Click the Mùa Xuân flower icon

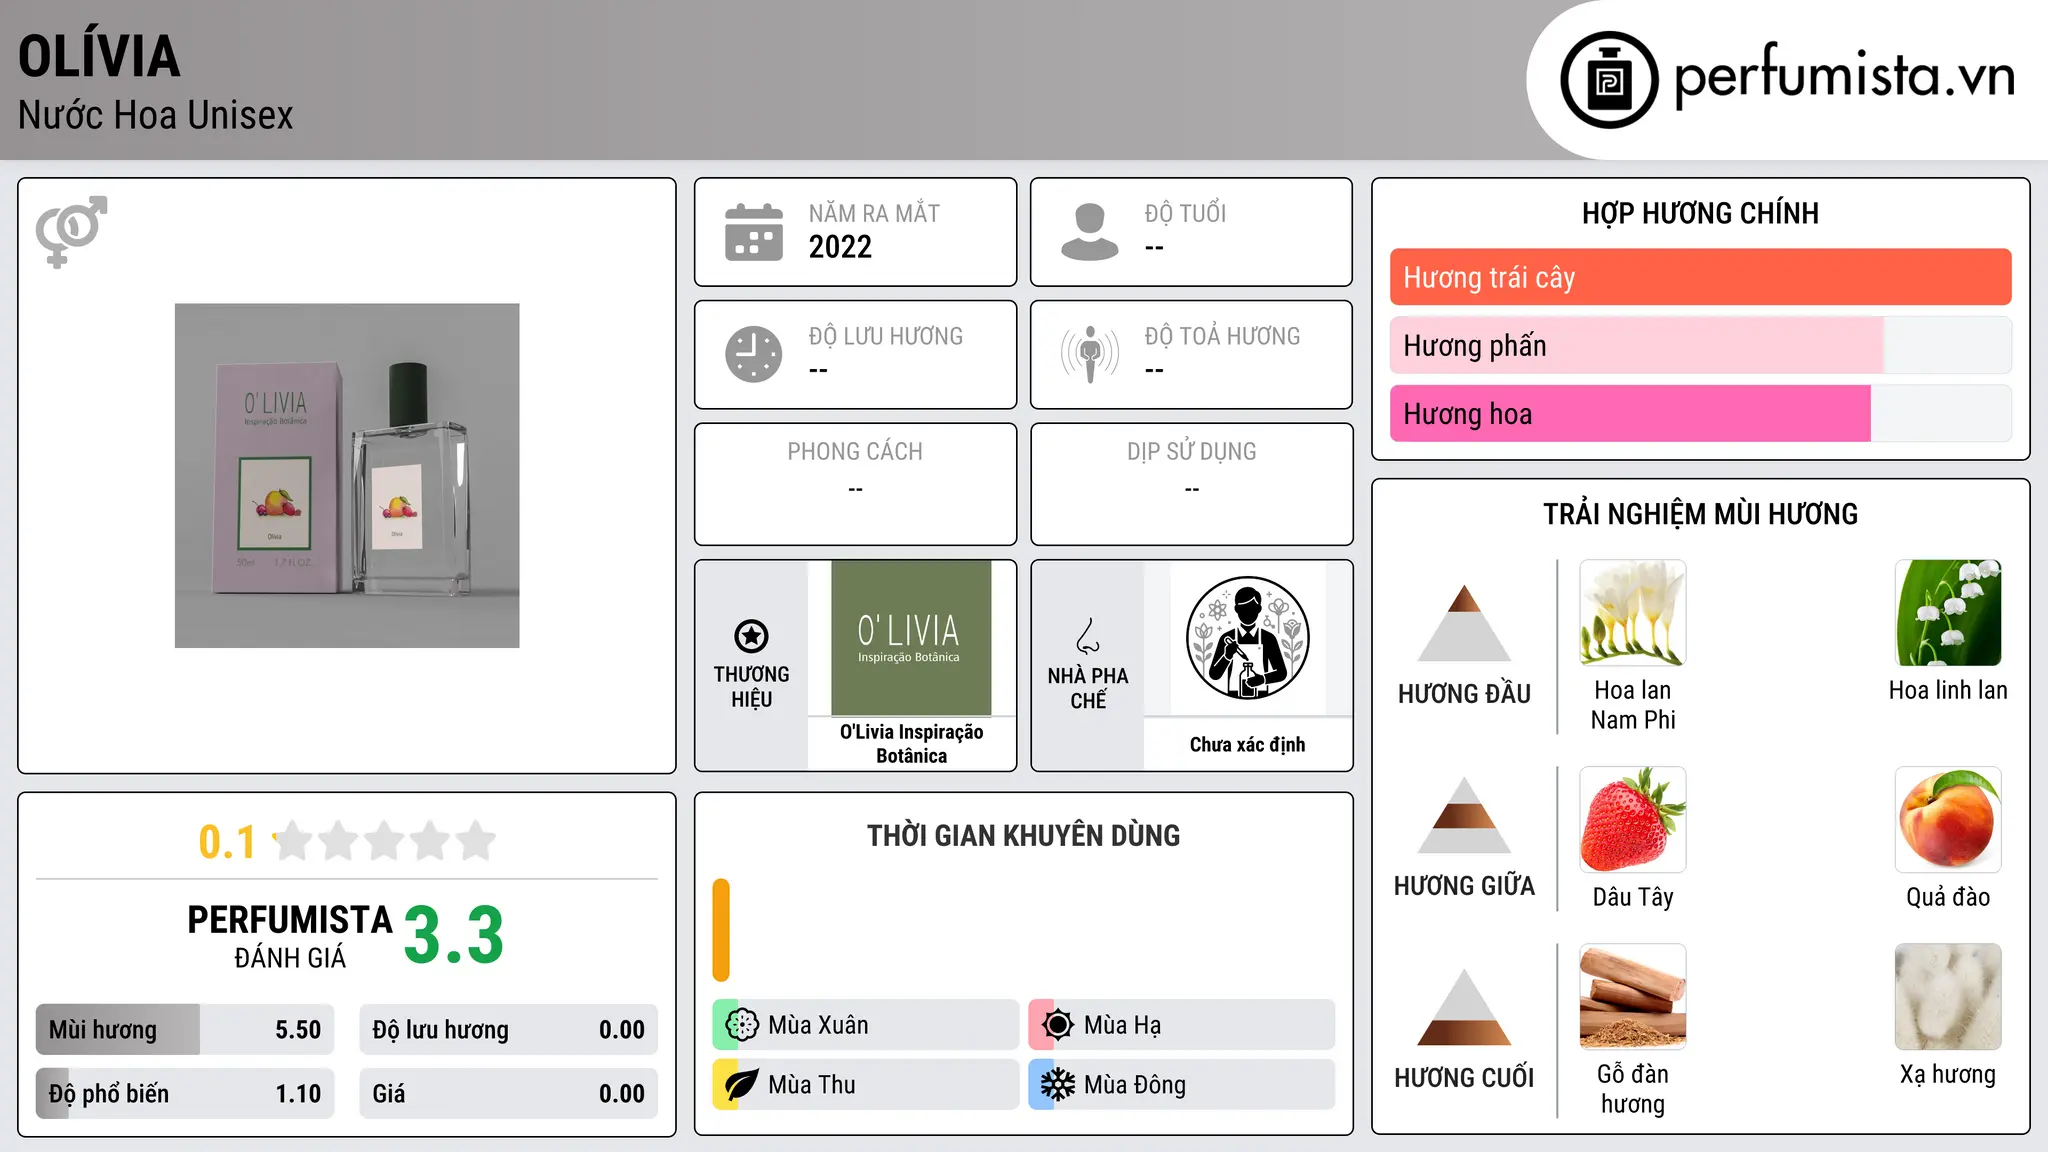point(741,1025)
